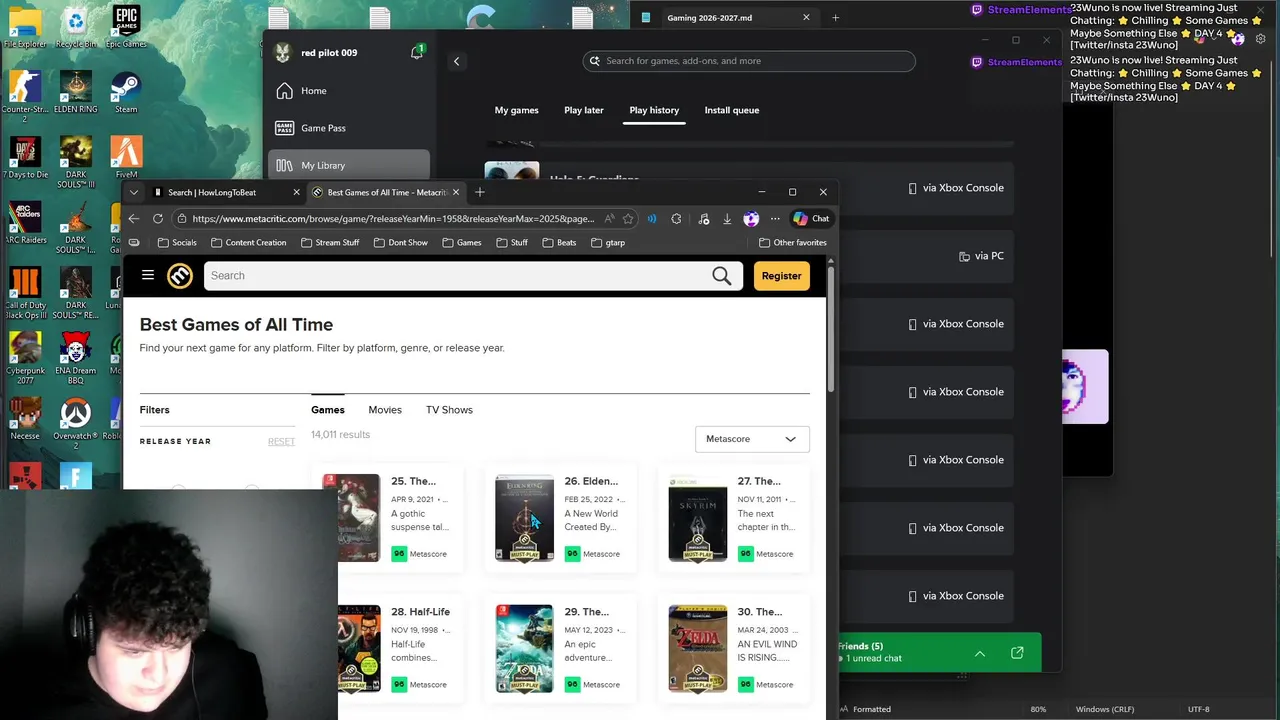Open the ARC Raiders desktop shortcut
The image size is (1280, 720).
pyautogui.click(x=25, y=223)
